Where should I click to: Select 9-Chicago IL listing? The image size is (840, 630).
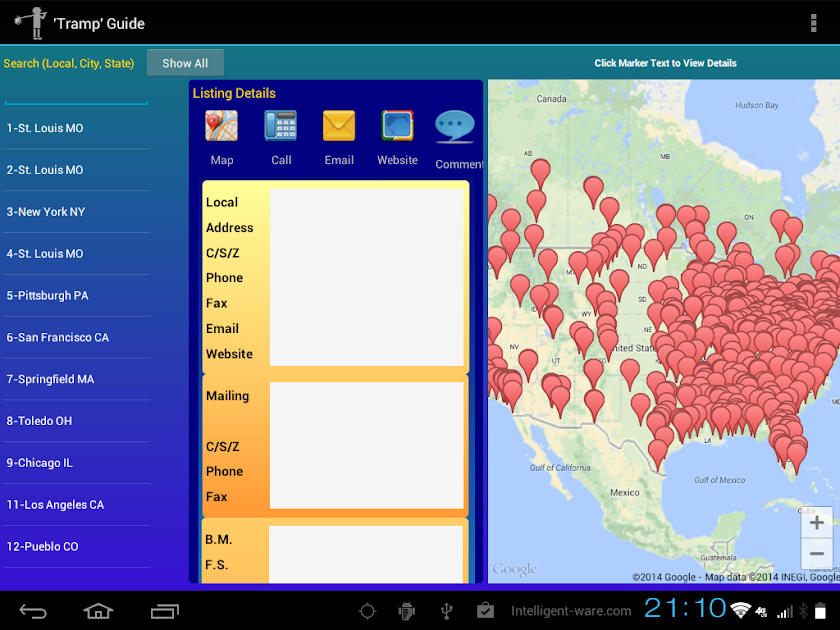(x=76, y=462)
